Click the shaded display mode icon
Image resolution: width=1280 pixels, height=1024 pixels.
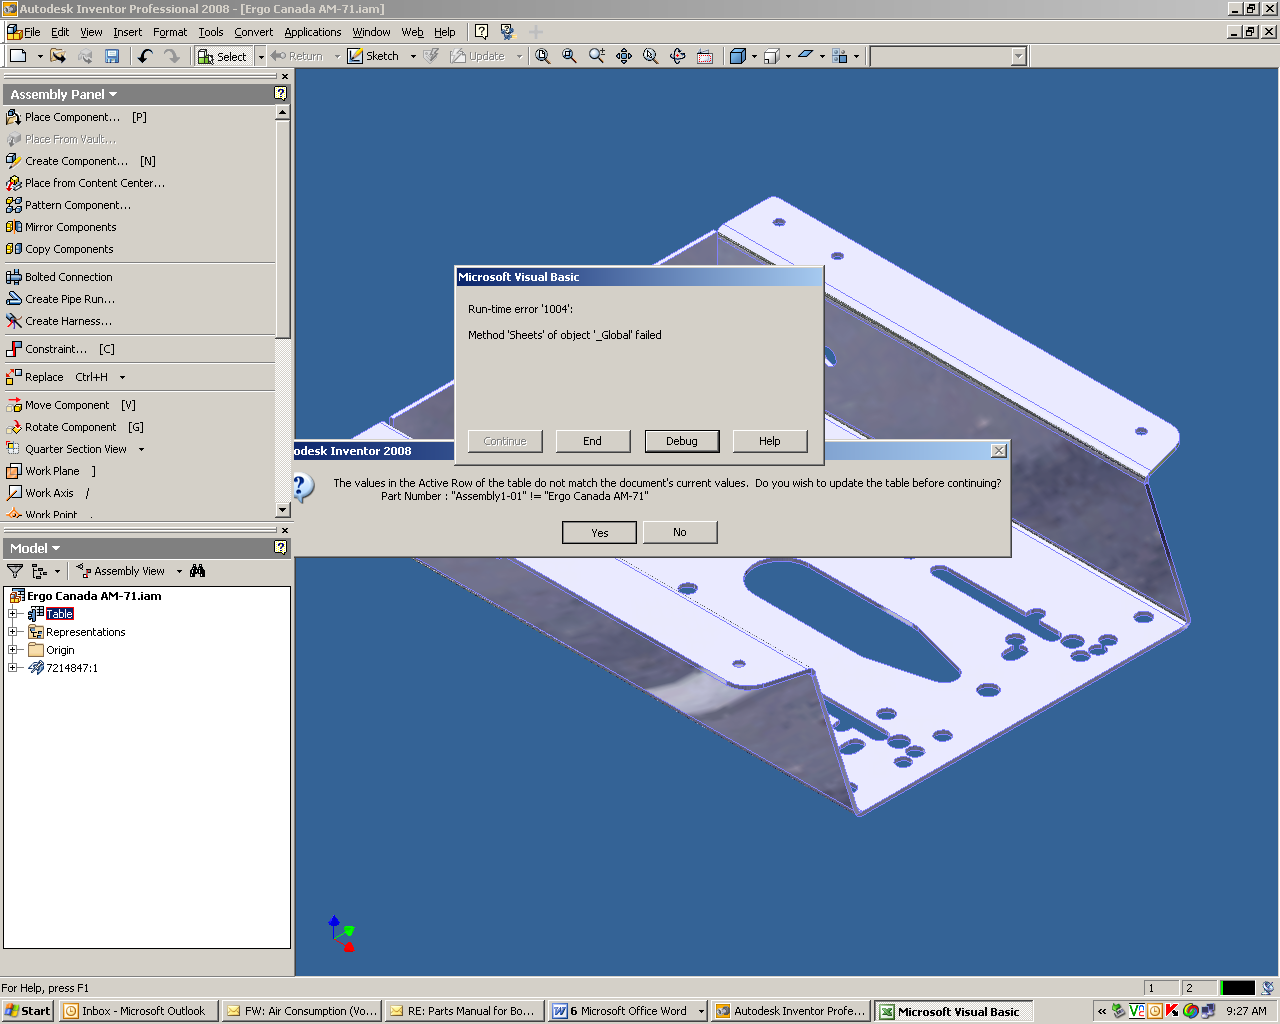(x=738, y=56)
